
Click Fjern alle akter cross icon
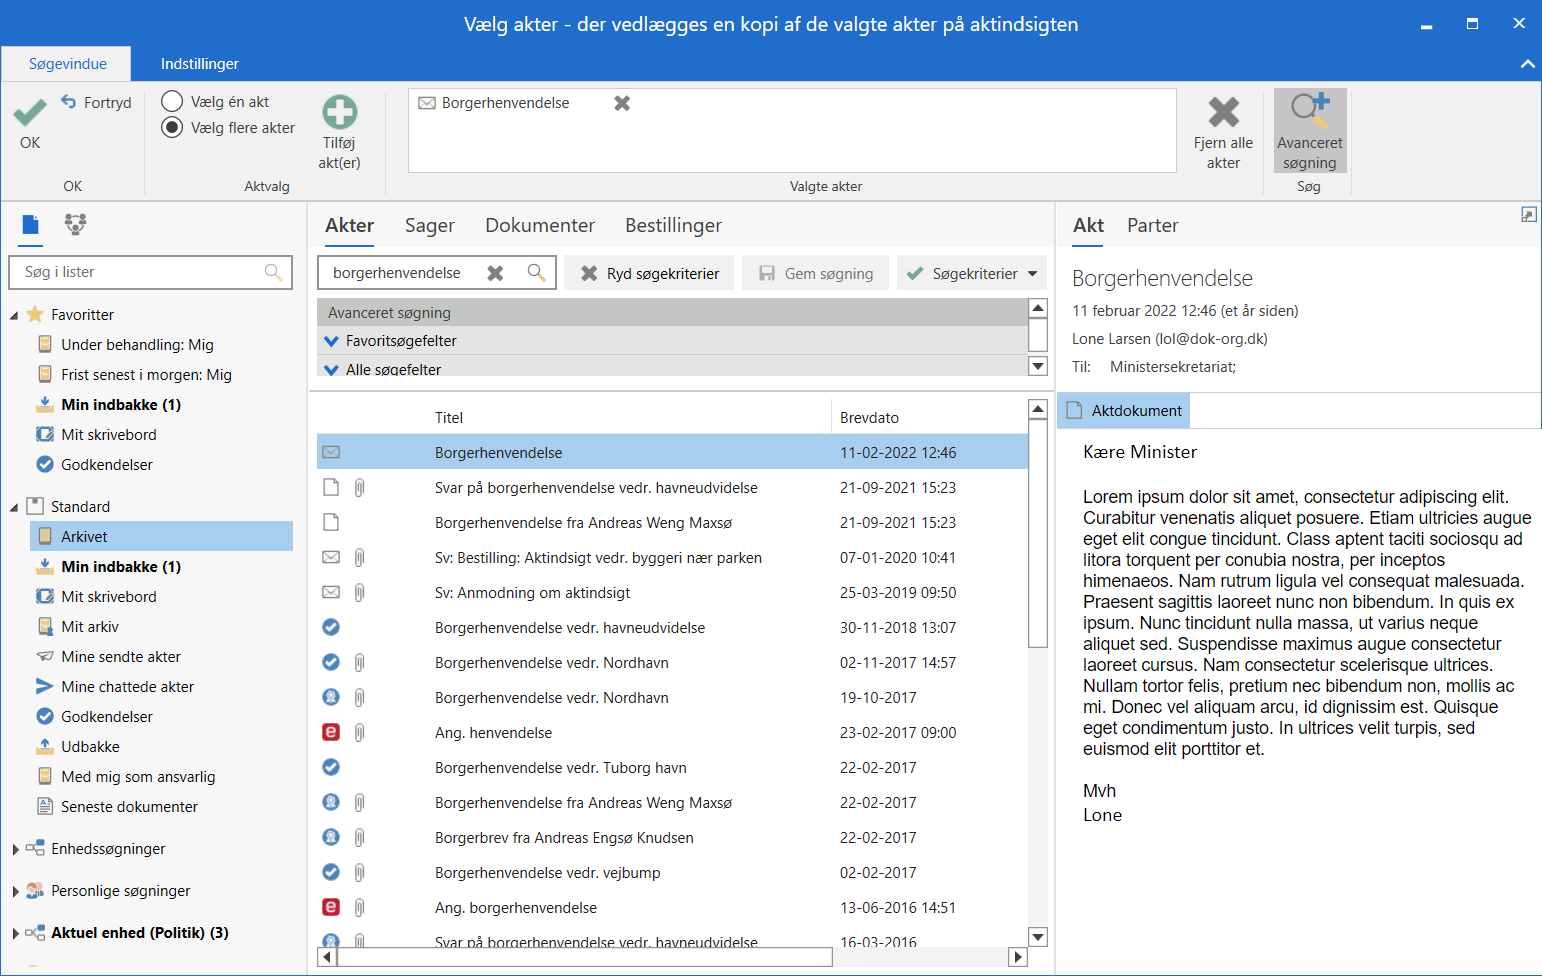coord(1223,112)
